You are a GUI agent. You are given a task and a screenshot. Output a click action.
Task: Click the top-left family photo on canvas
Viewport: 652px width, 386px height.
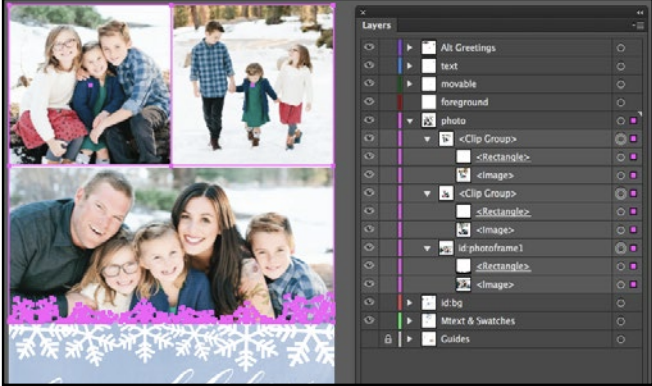(90, 85)
